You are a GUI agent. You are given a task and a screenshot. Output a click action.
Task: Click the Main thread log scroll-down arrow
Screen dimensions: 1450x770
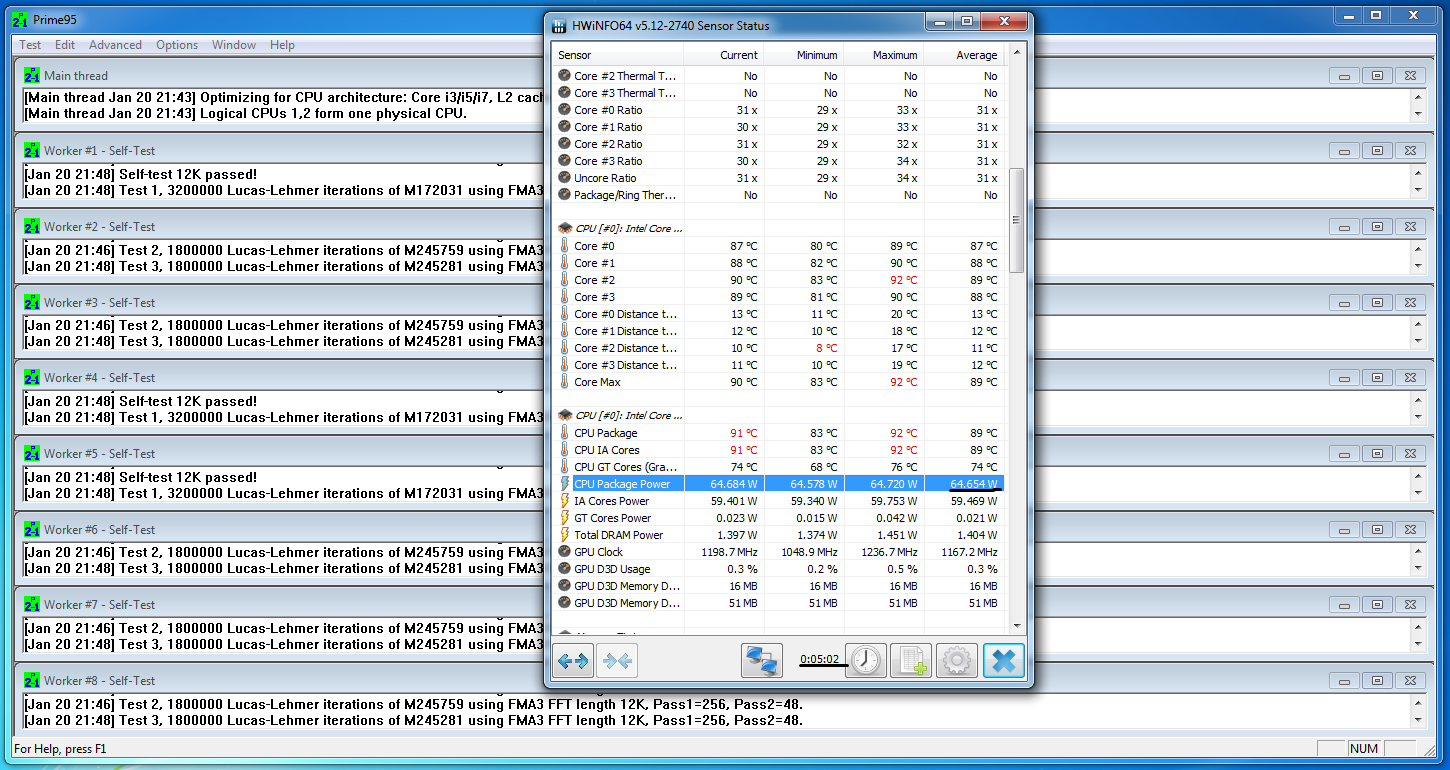point(1416,114)
